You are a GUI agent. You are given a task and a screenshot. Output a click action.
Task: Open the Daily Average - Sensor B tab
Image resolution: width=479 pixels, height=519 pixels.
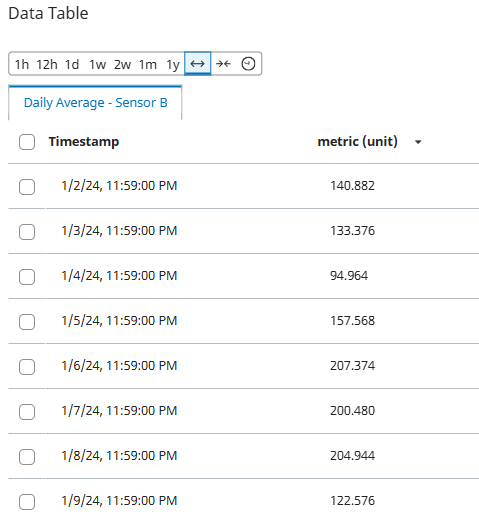pyautogui.click(x=95, y=103)
